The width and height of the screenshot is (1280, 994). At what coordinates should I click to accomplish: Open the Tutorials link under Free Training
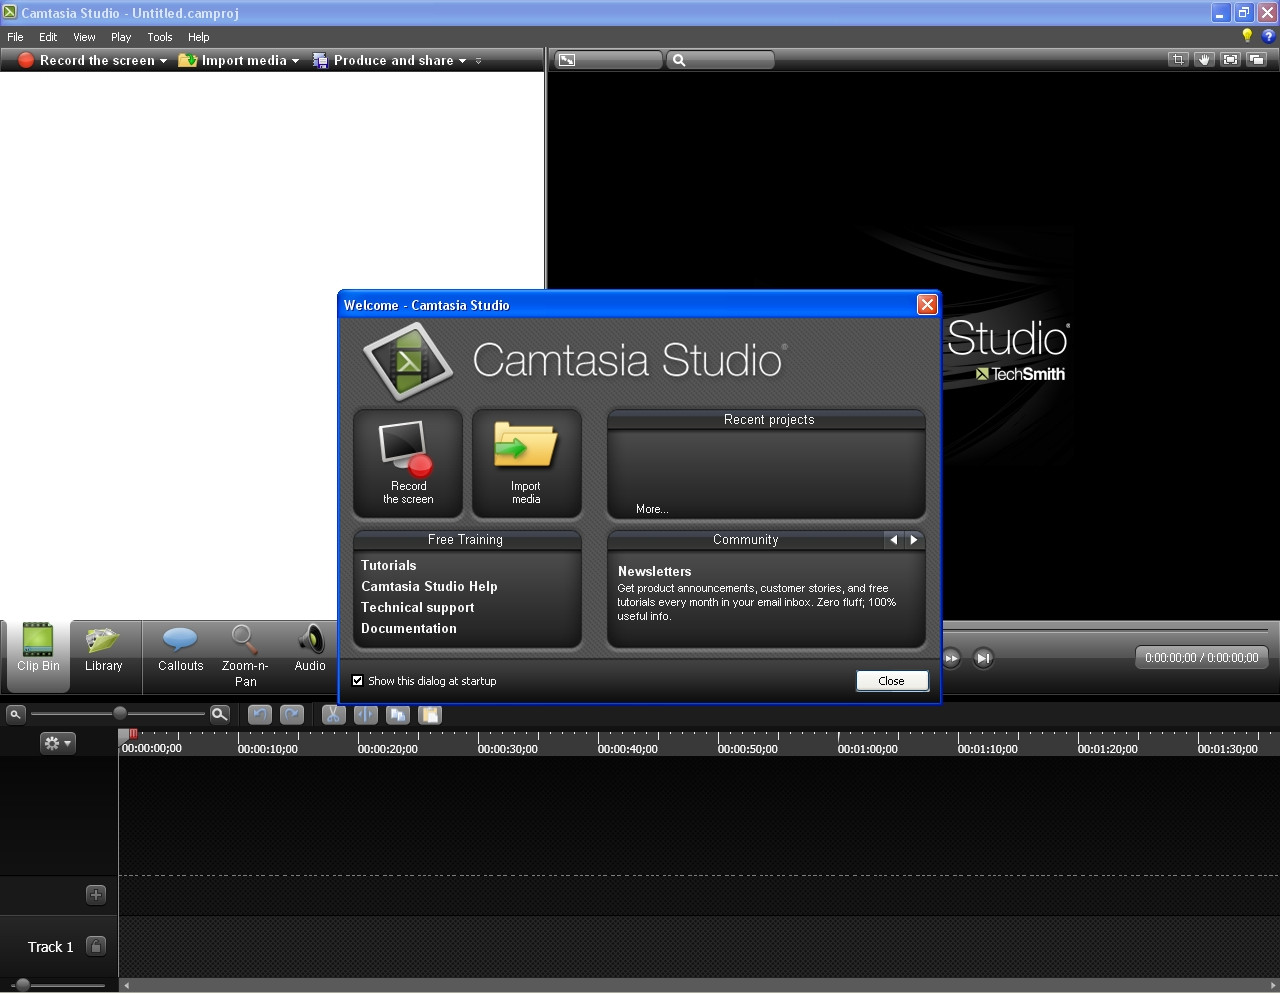point(389,565)
